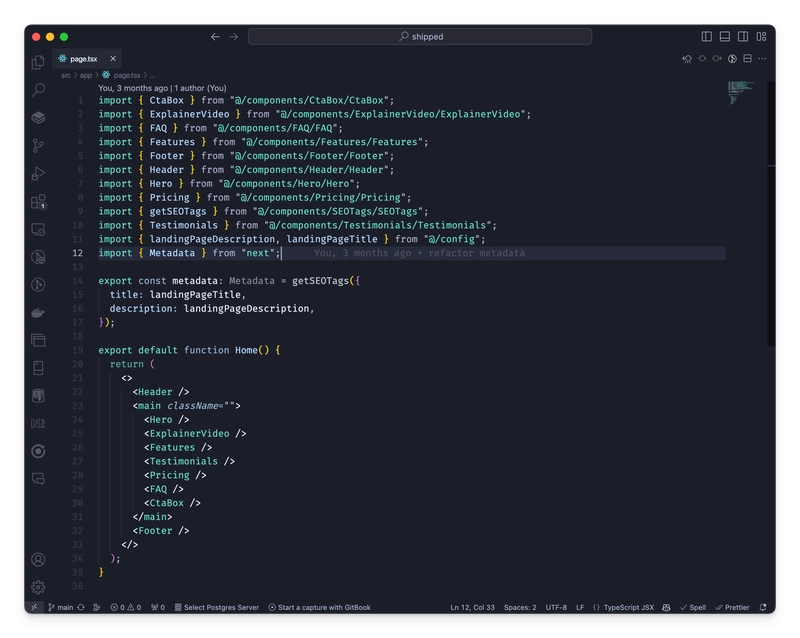This screenshot has height=638, width=800.
Task: Toggle file blame clock icon
Action: [x=732, y=59]
